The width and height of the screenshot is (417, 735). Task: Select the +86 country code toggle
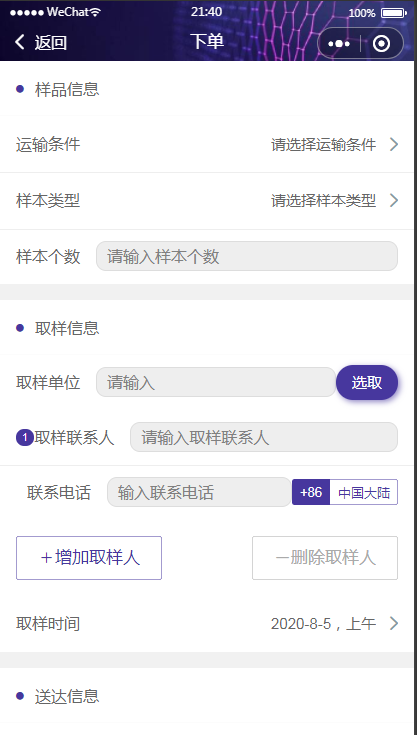(x=311, y=492)
